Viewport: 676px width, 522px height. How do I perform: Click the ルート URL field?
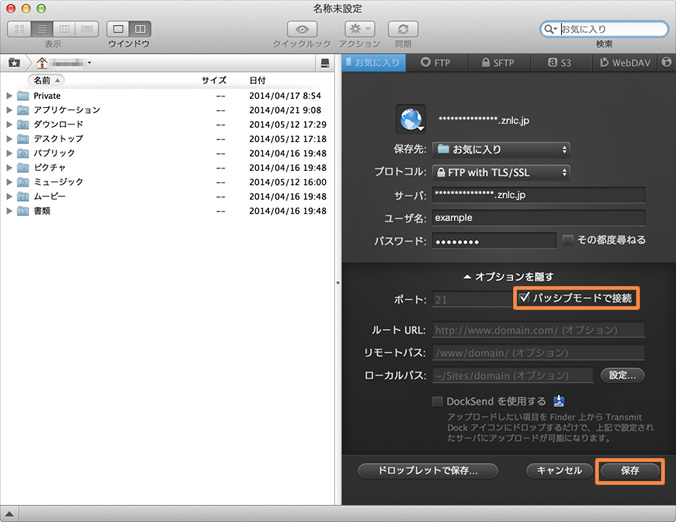(538, 330)
